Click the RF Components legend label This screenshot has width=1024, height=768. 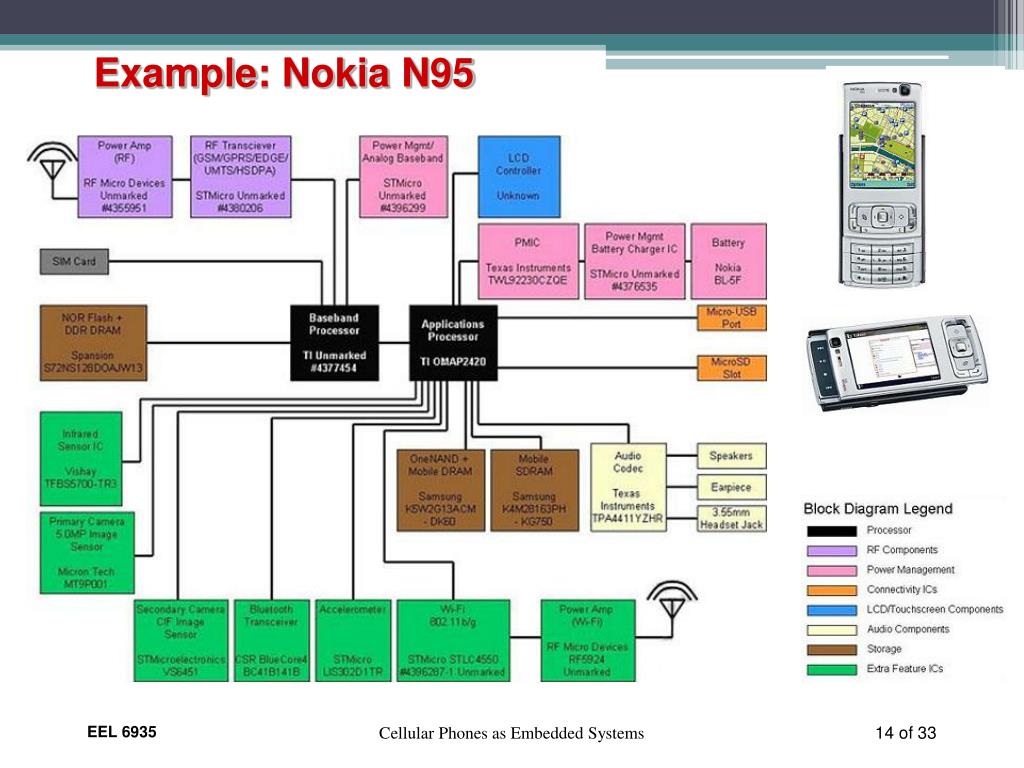point(902,550)
